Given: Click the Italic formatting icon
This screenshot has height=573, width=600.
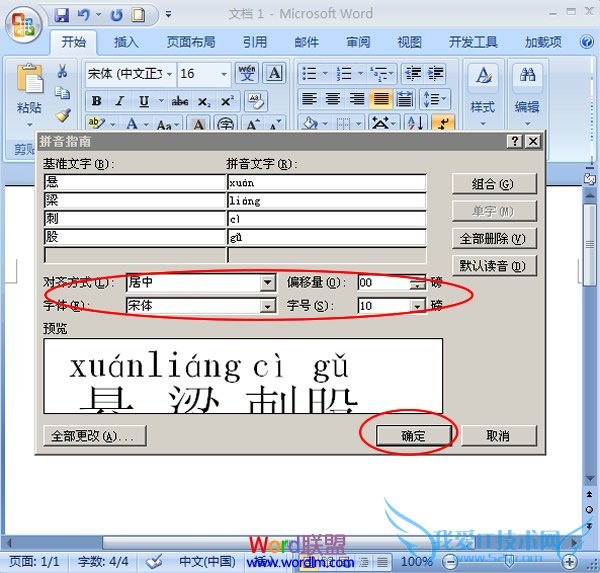Looking at the screenshot, I should click(121, 101).
